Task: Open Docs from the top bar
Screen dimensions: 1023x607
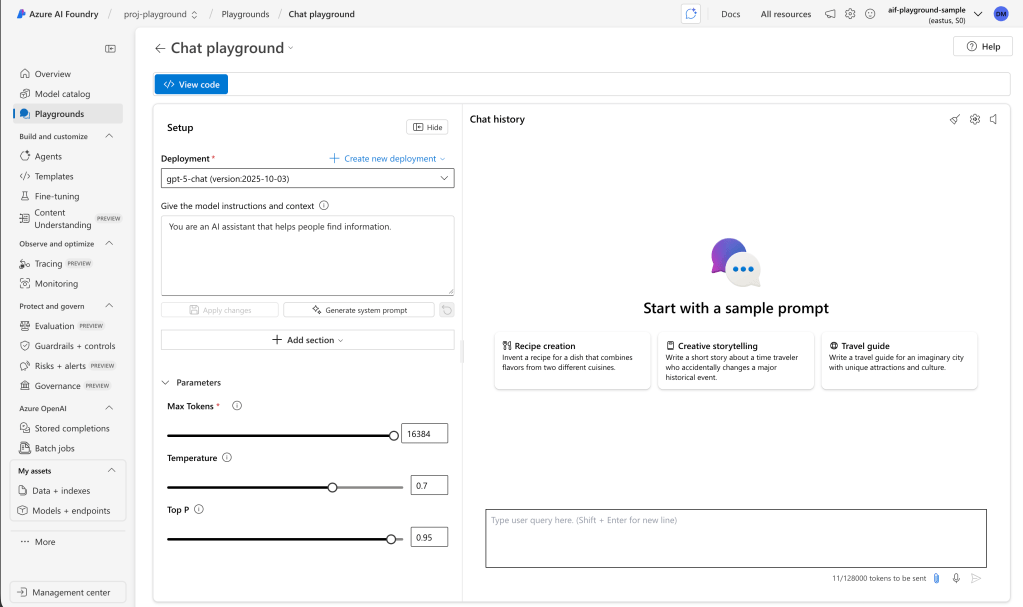Action: tap(732, 14)
